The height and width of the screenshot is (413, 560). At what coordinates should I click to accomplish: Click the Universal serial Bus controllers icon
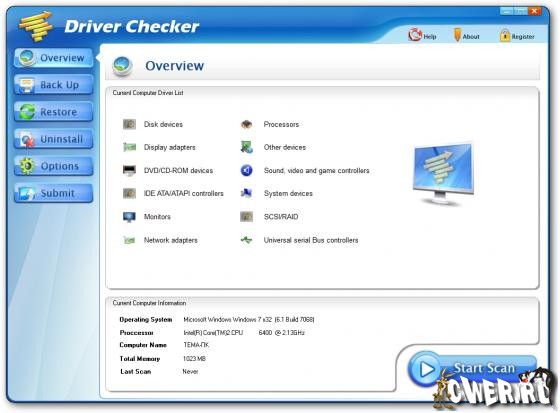247,240
